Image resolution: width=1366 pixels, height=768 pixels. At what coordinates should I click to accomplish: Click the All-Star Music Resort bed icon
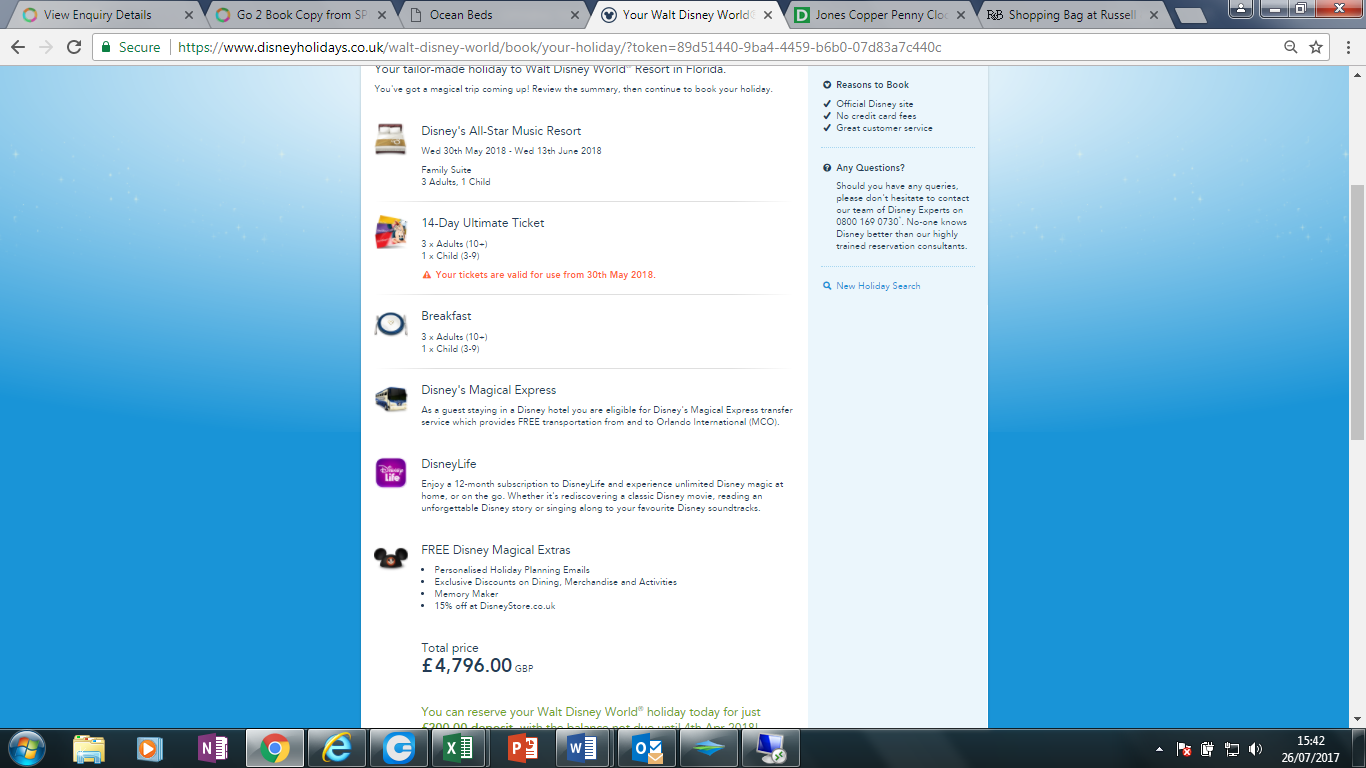390,139
